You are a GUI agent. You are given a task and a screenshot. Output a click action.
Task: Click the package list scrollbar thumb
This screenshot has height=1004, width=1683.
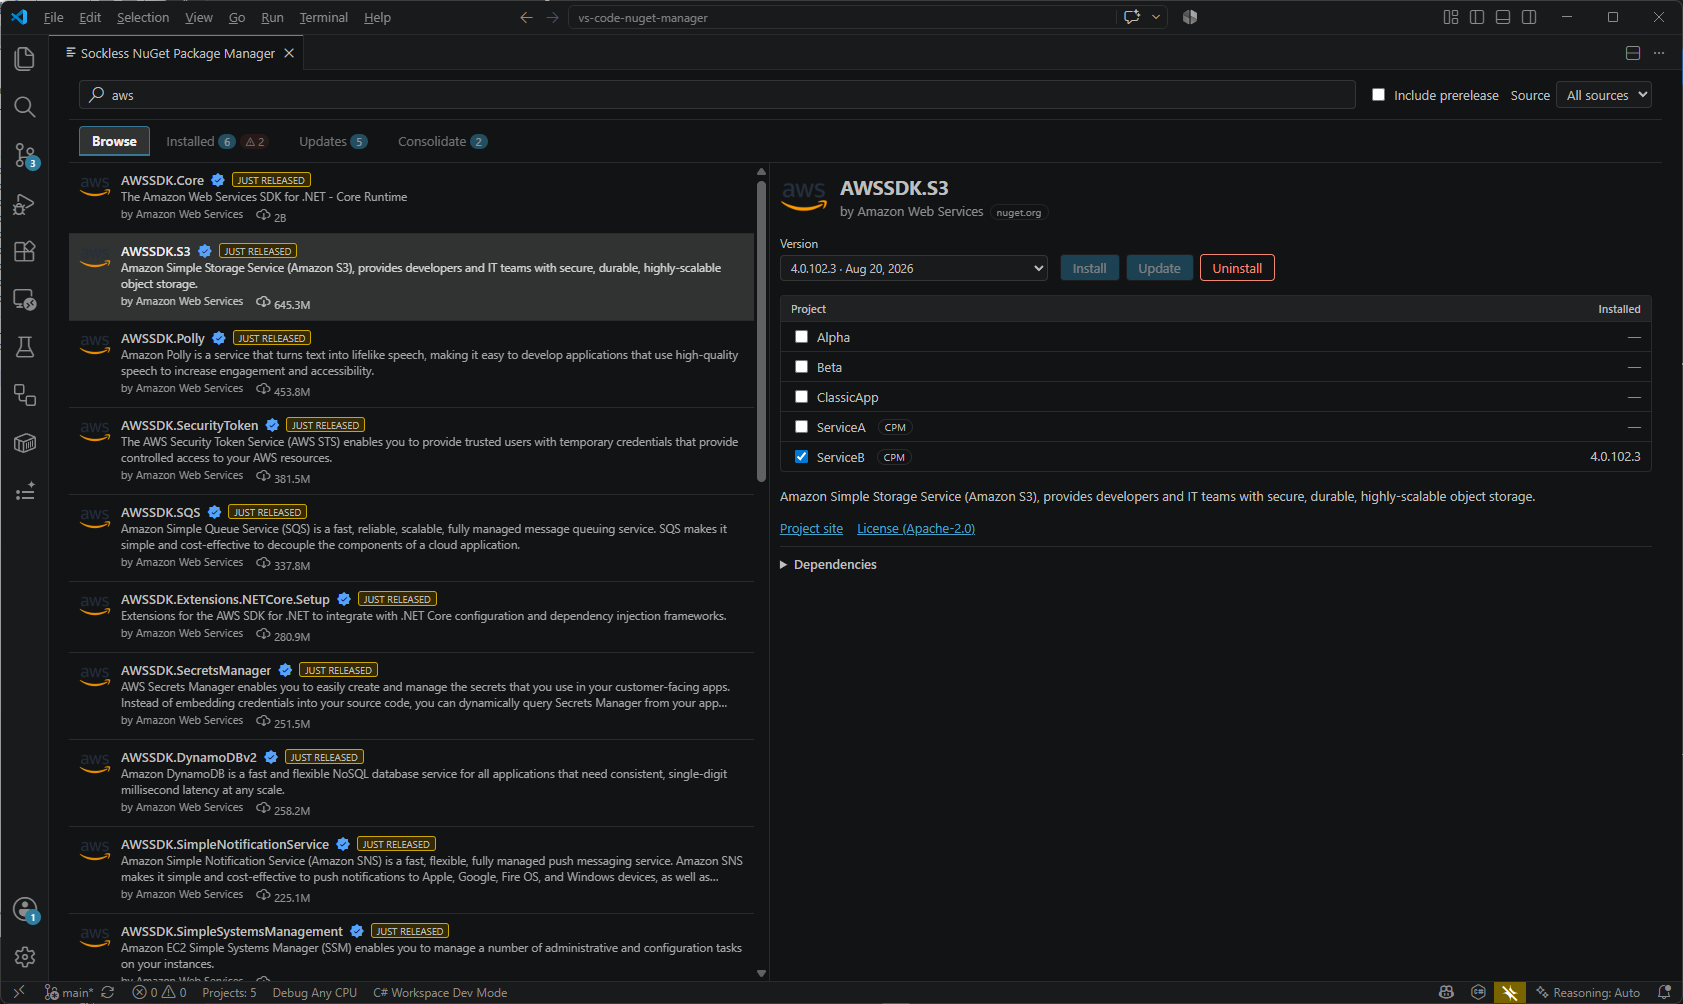761,330
